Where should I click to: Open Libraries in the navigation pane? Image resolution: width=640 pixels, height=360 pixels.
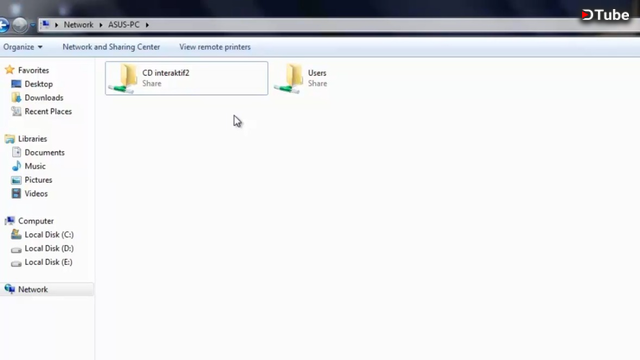33,139
